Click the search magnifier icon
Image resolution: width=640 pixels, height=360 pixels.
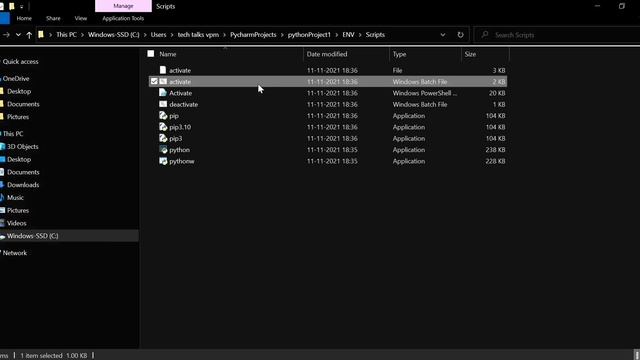pos(484,35)
